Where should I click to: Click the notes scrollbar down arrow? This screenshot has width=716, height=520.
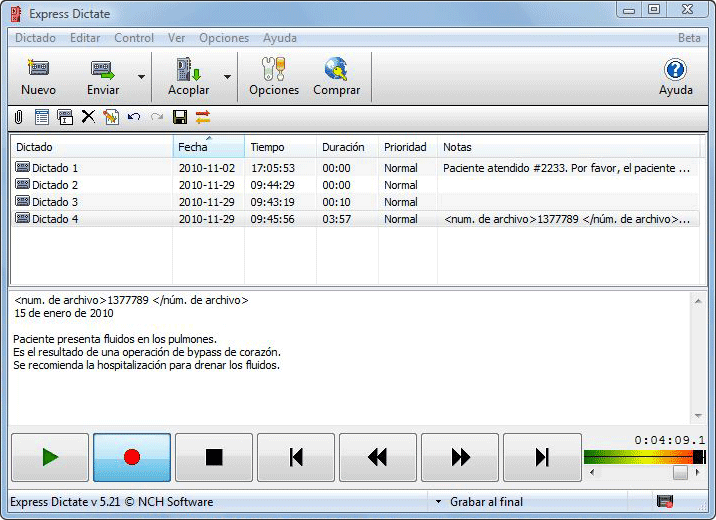click(698, 415)
